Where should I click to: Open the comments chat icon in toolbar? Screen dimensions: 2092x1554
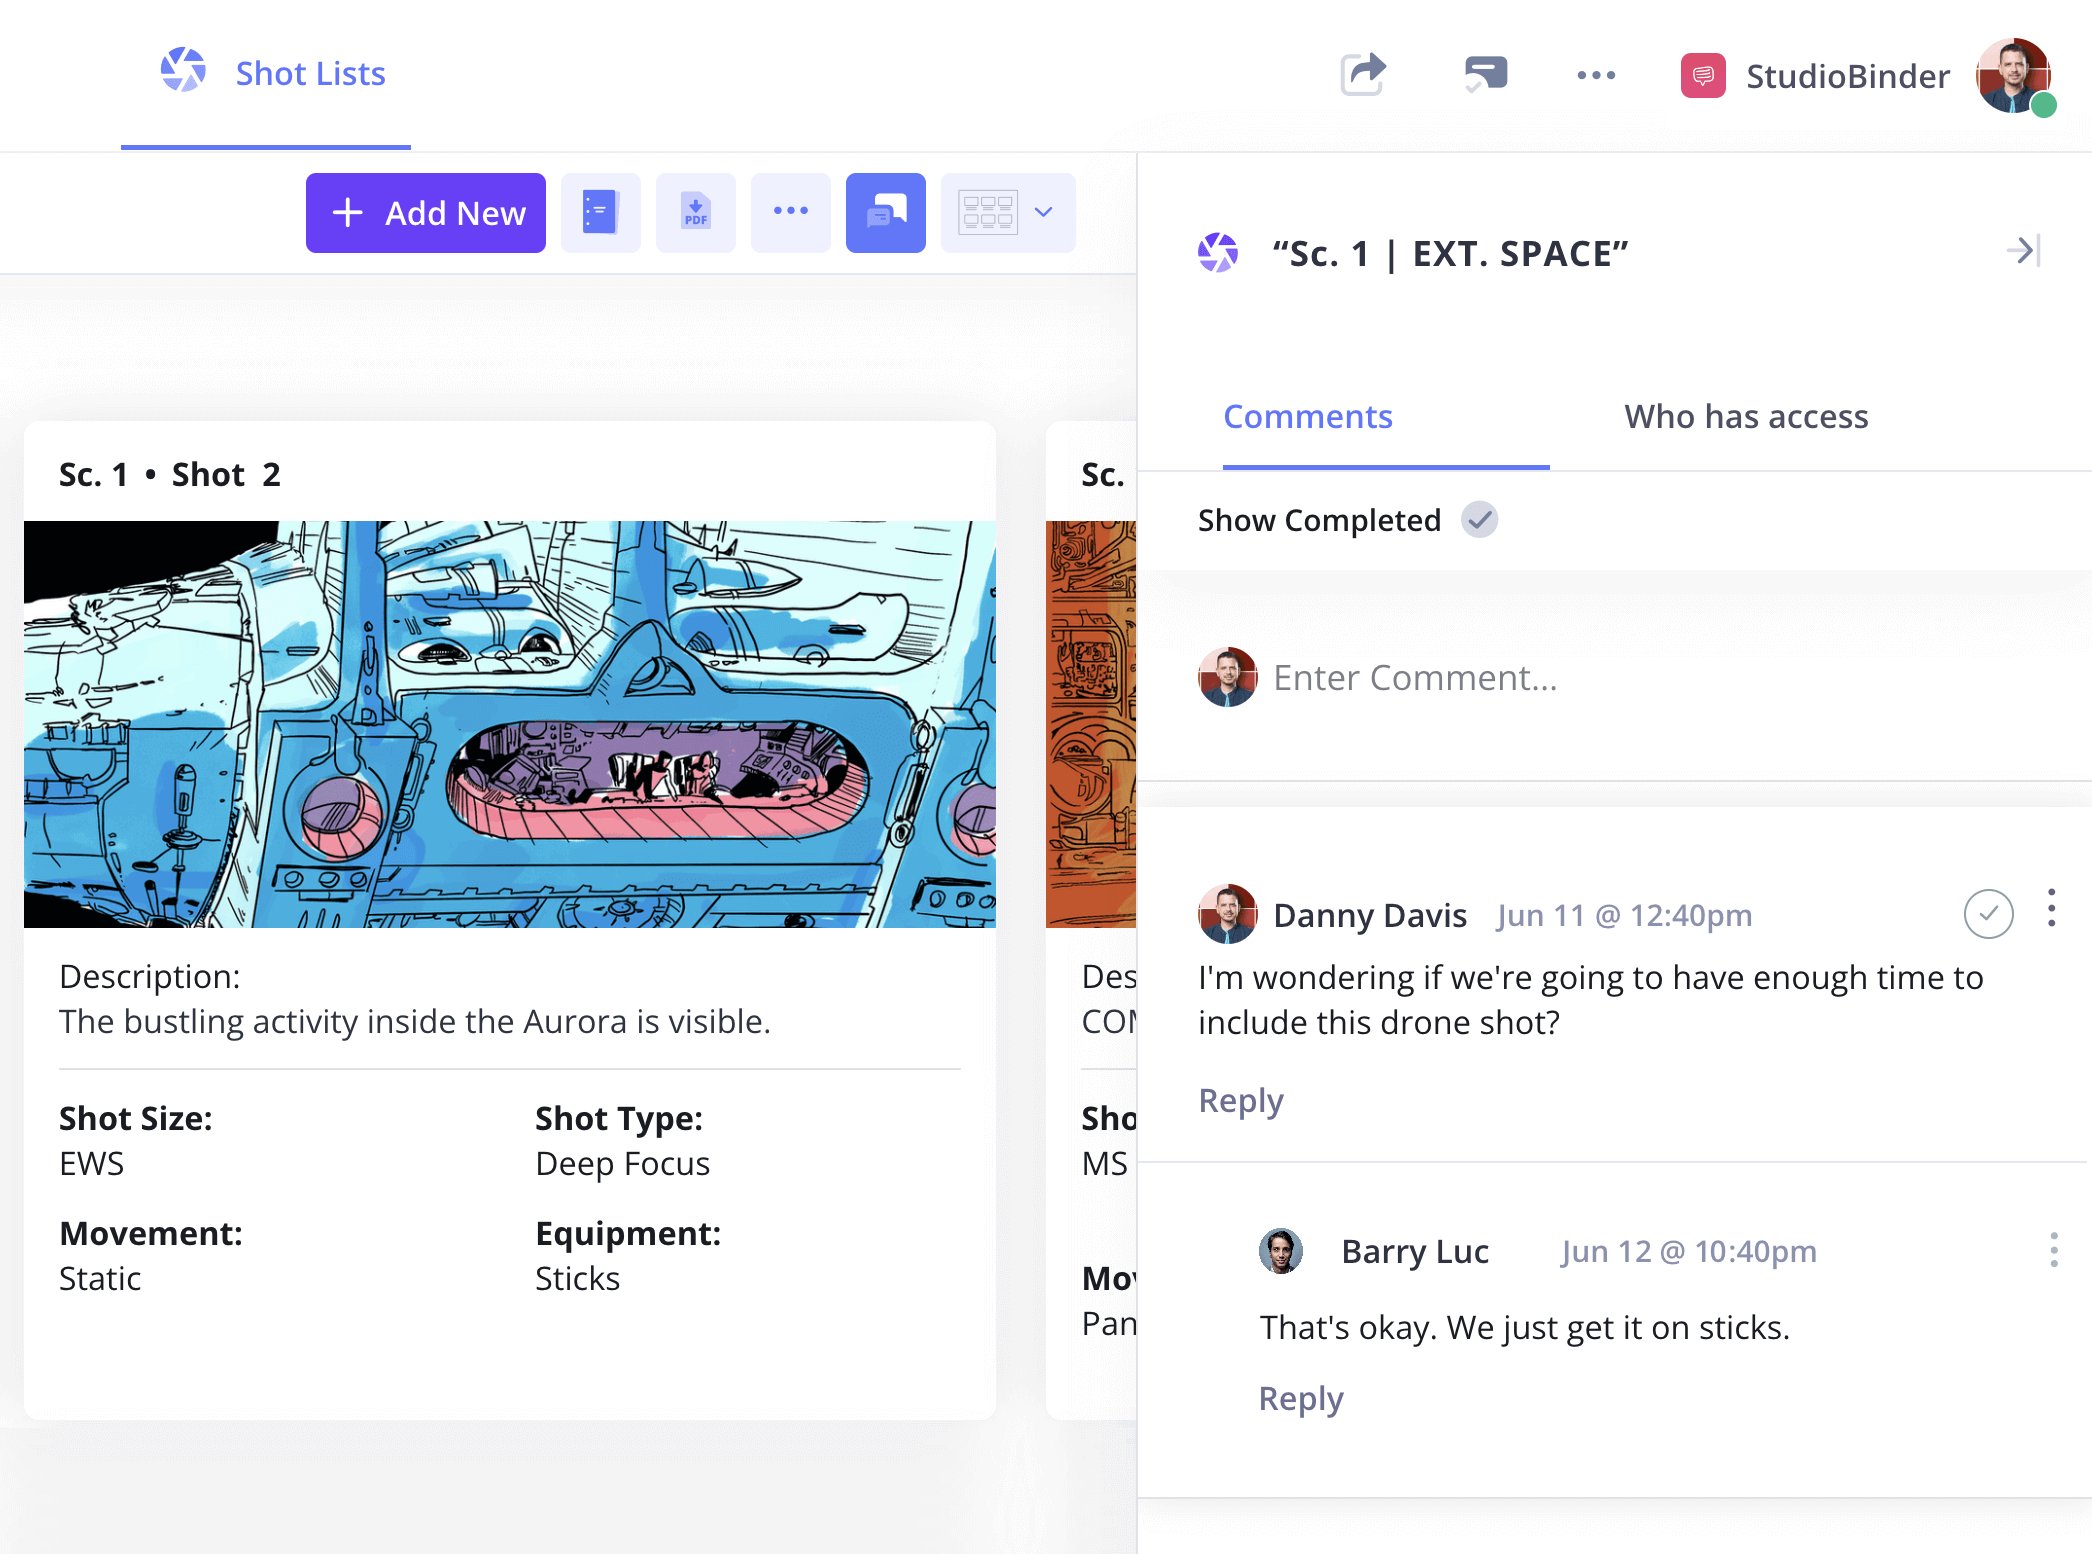[x=884, y=212]
